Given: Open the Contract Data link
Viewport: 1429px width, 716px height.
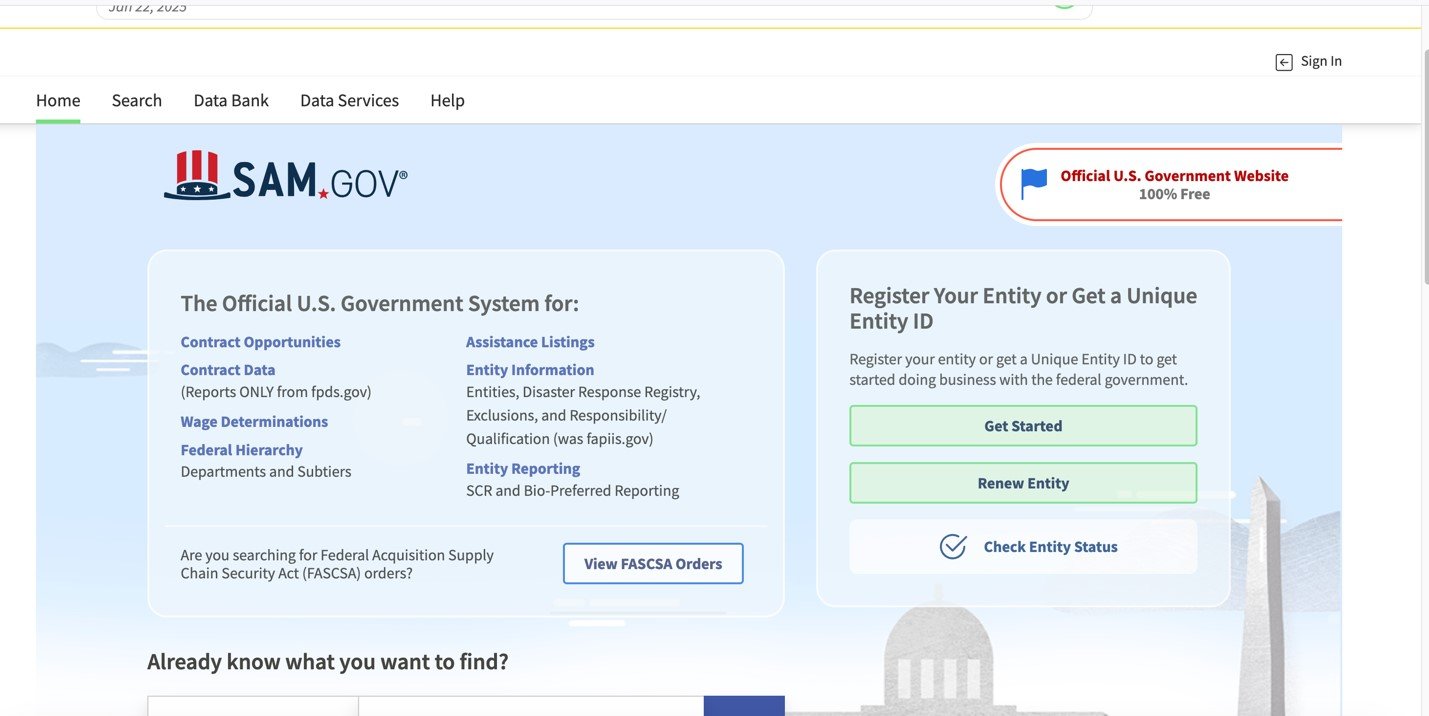Looking at the screenshot, I should click(228, 370).
